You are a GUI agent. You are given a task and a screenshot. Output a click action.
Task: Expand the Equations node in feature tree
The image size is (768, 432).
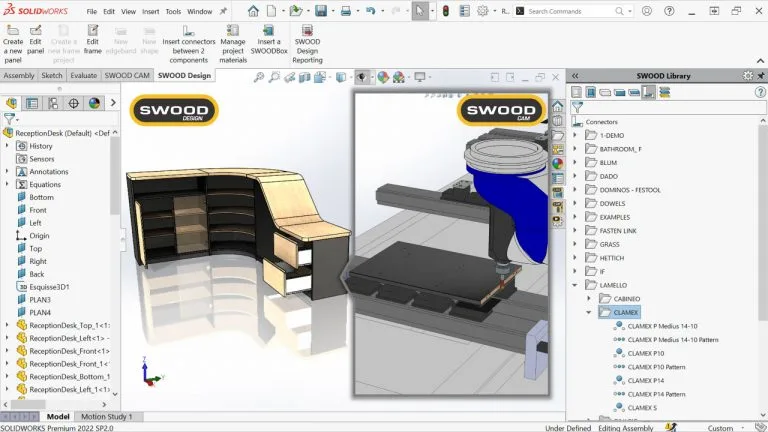pos(7,184)
